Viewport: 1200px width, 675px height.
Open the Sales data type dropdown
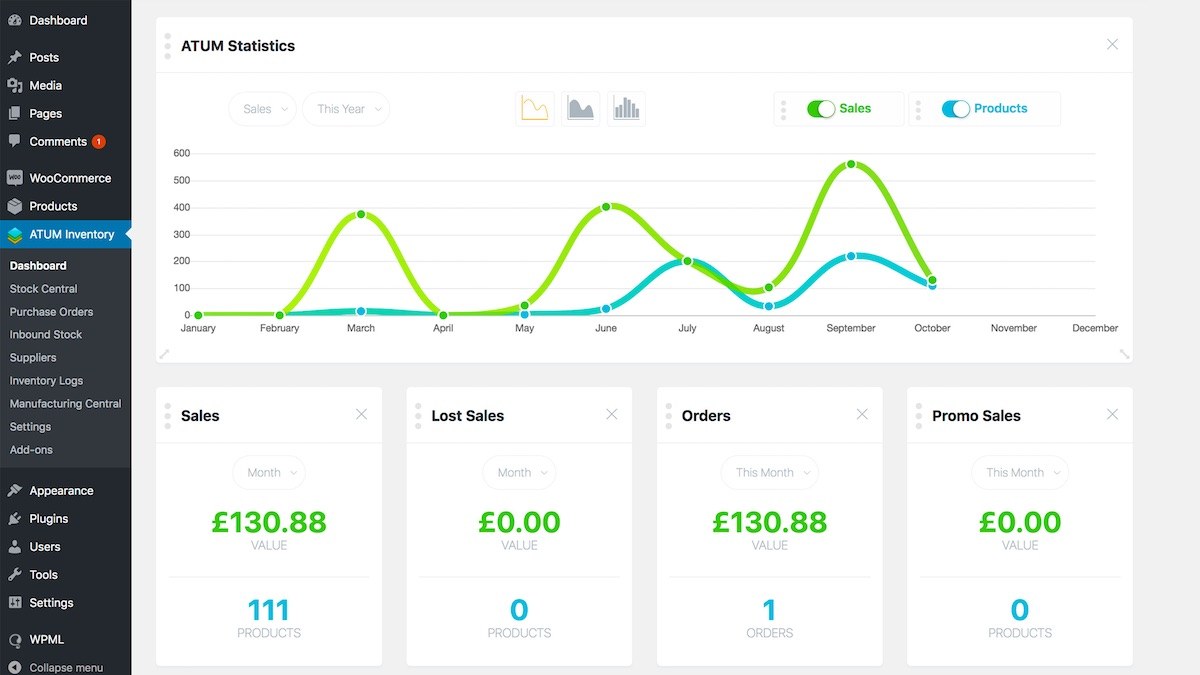[262, 109]
